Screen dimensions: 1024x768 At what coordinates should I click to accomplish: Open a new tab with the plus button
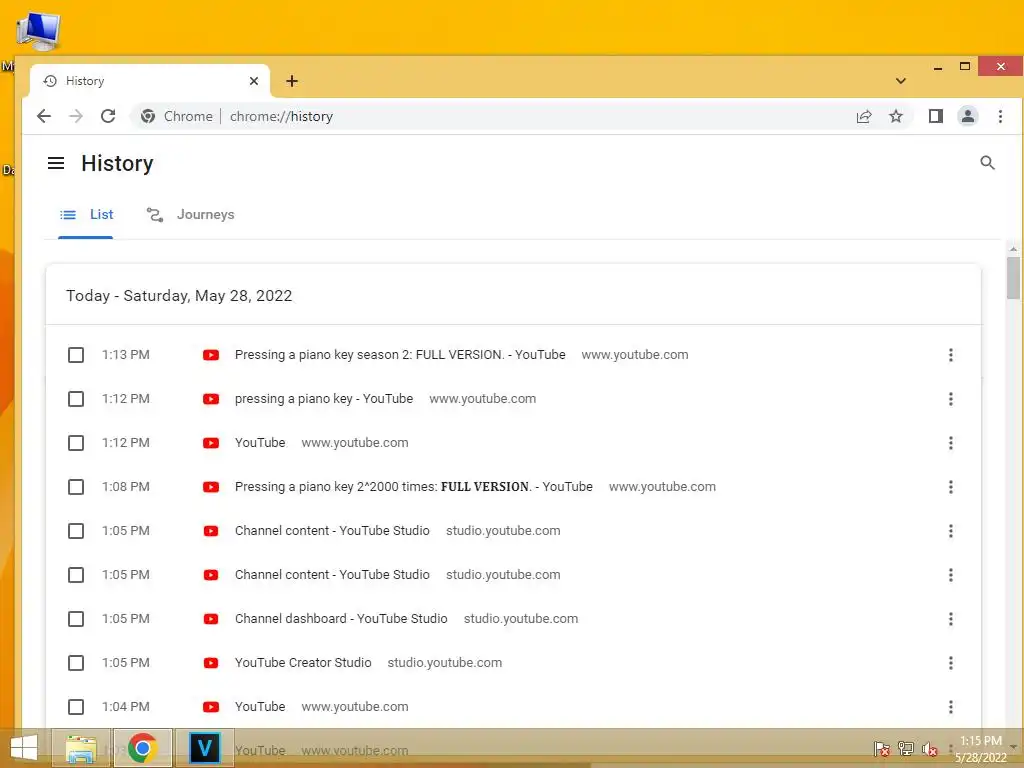(x=292, y=81)
